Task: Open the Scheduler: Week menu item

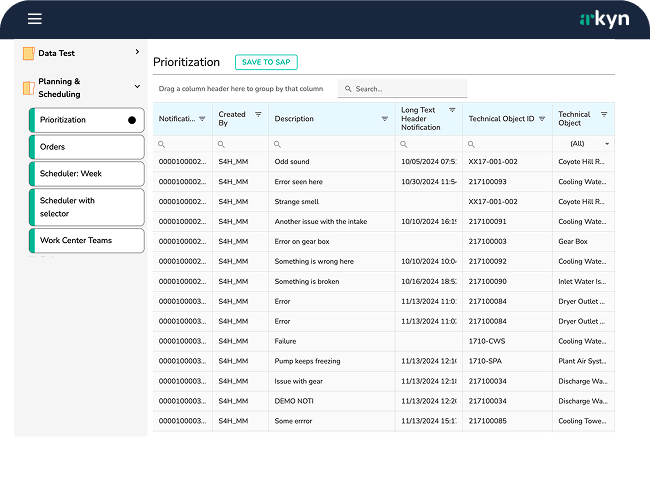Action: click(87, 174)
